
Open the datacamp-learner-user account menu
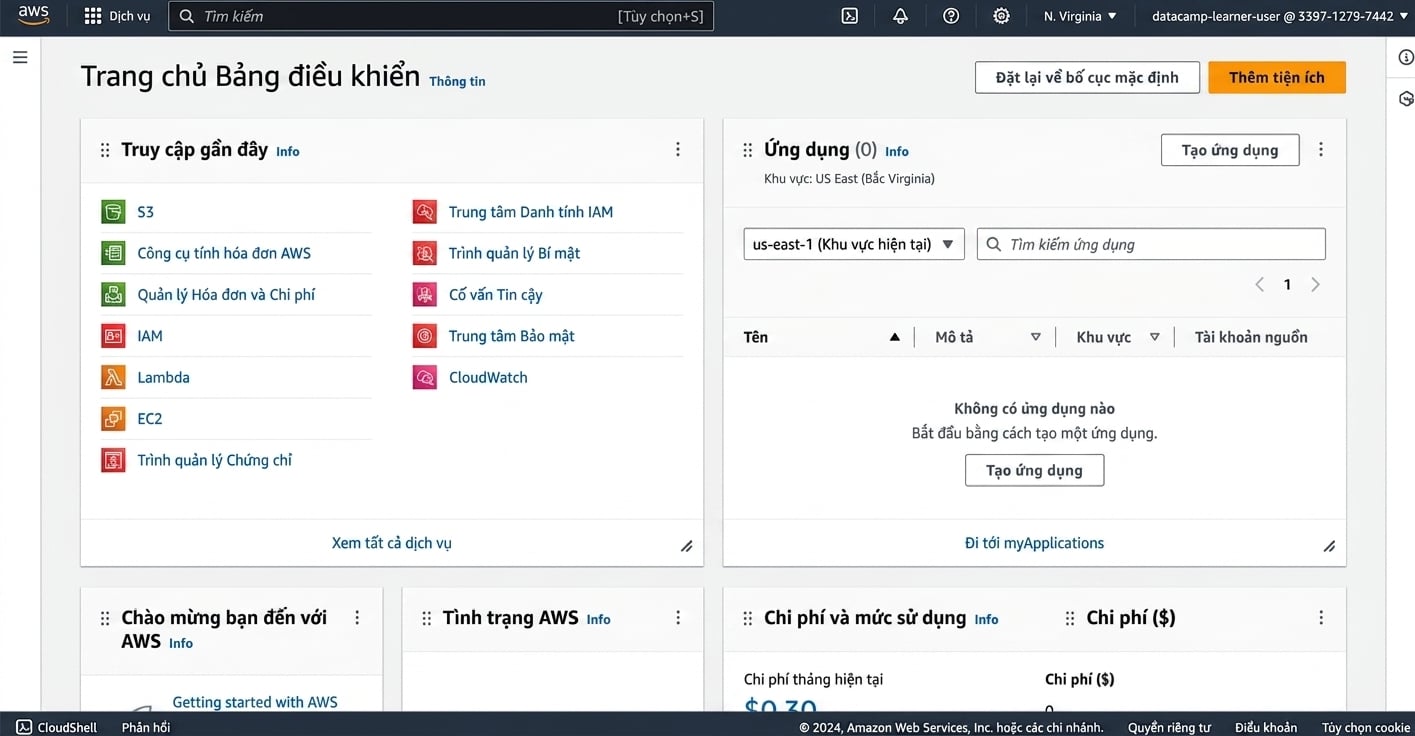pos(1278,16)
